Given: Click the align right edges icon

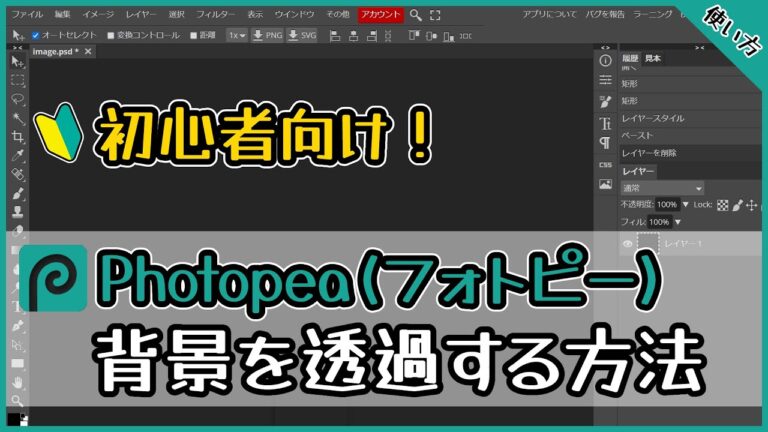Looking at the screenshot, I should point(372,35).
